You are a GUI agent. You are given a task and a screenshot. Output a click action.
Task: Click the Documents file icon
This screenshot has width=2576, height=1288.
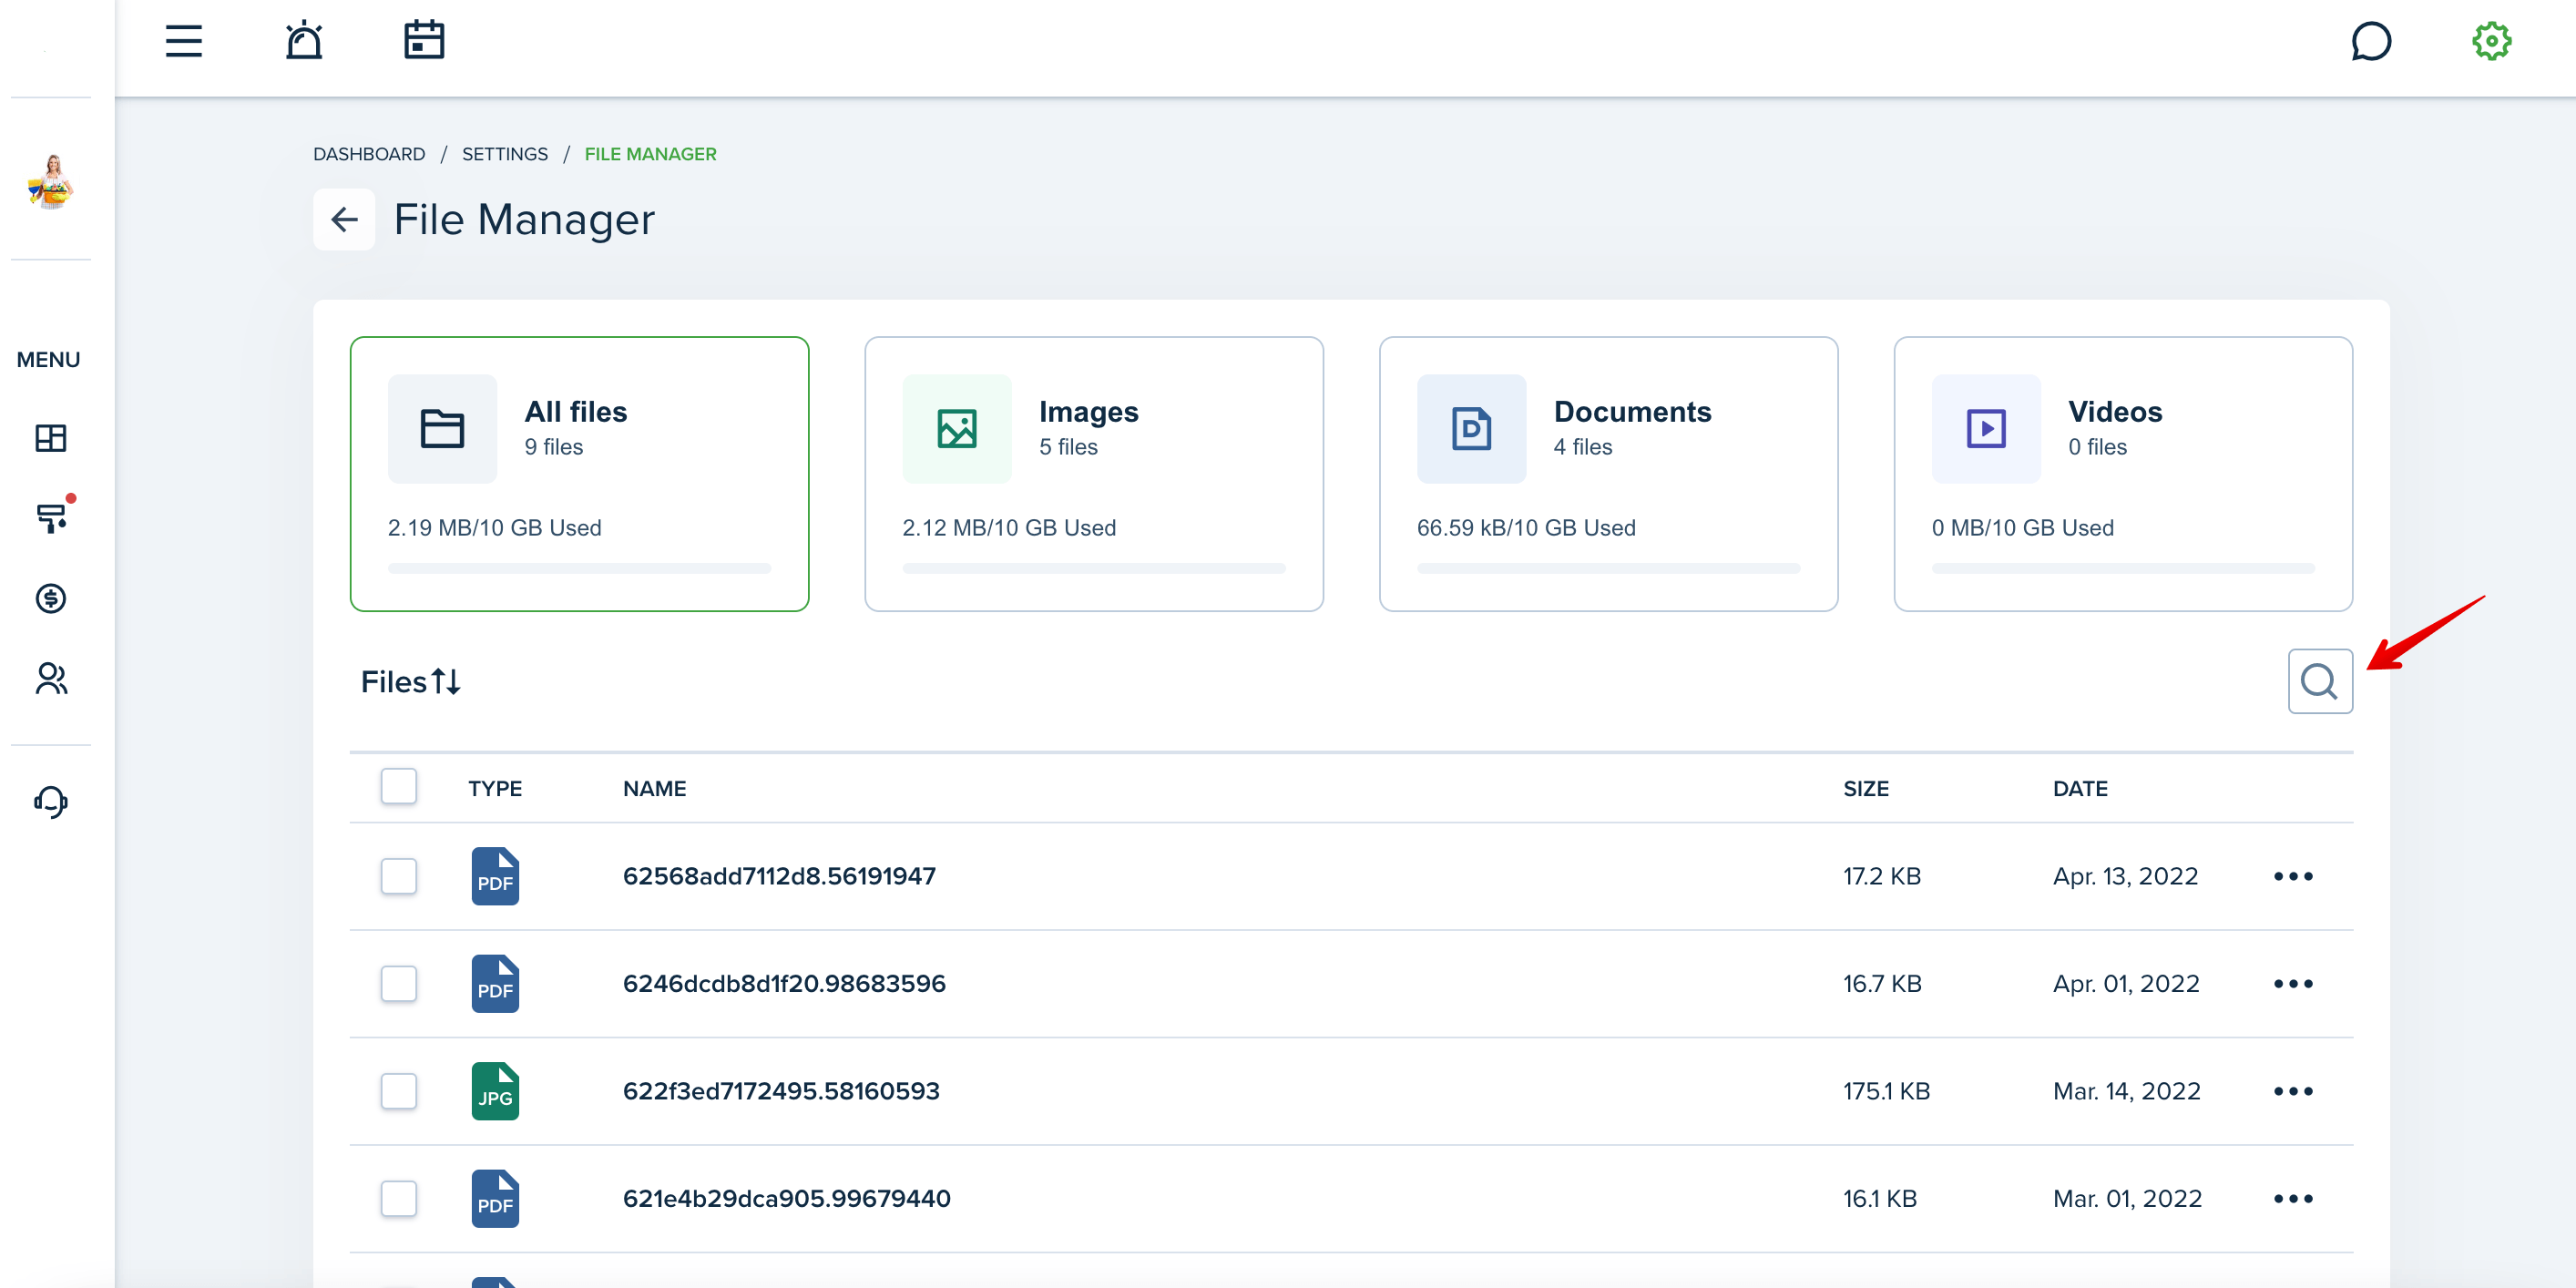click(x=1472, y=429)
